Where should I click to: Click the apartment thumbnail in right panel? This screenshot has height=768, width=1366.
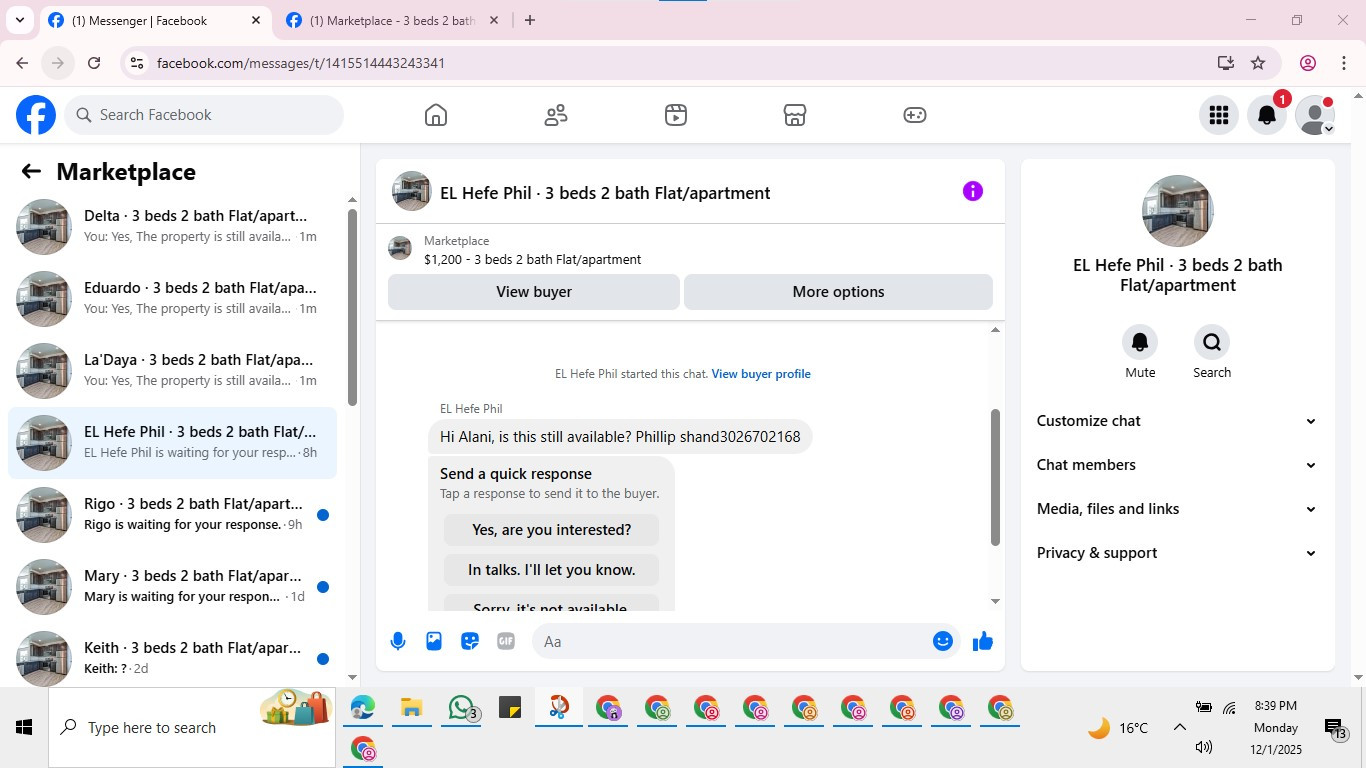(x=1178, y=211)
